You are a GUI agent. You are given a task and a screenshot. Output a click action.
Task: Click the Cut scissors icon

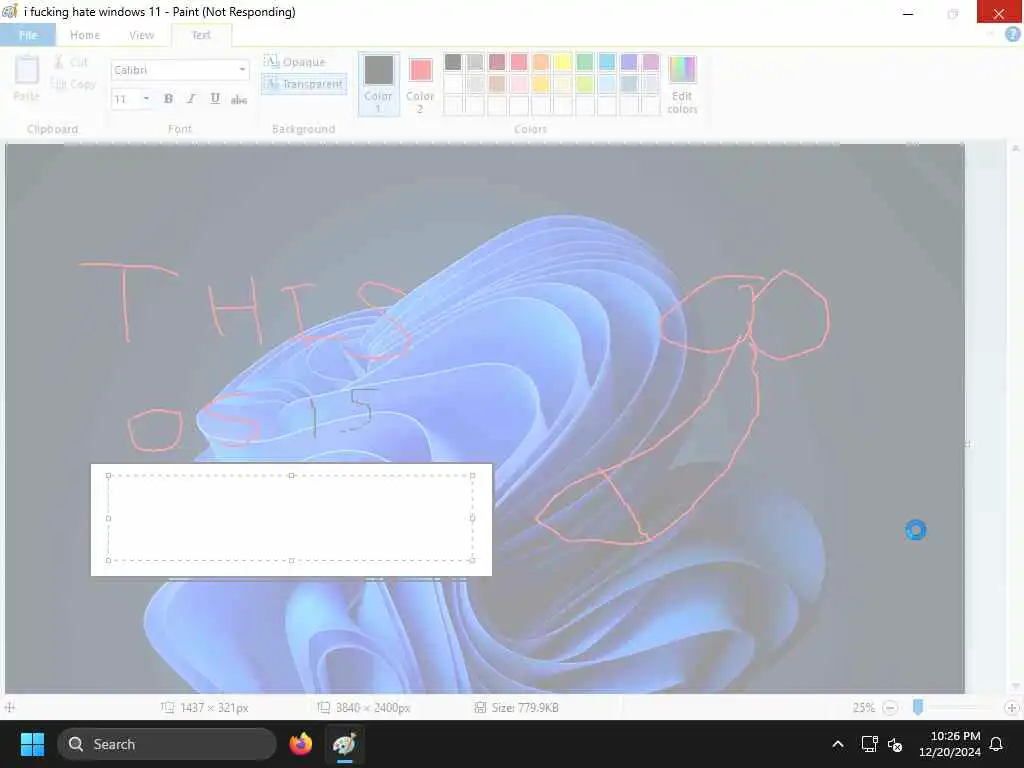(x=59, y=62)
